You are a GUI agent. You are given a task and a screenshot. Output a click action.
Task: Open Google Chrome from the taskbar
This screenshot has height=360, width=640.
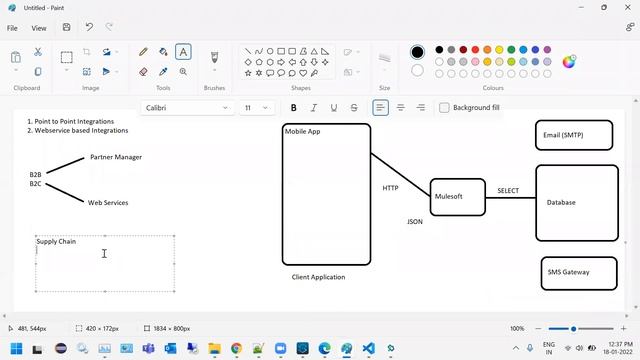click(236, 349)
